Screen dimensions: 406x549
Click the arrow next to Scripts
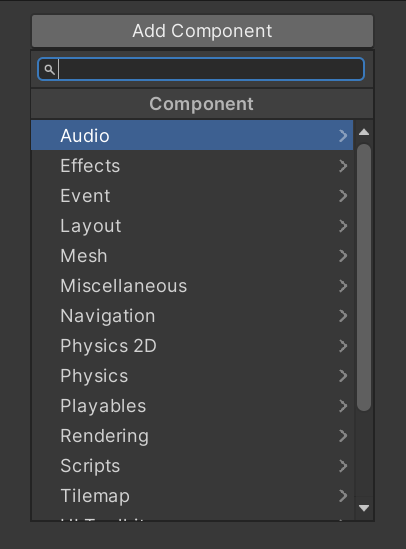pos(343,466)
